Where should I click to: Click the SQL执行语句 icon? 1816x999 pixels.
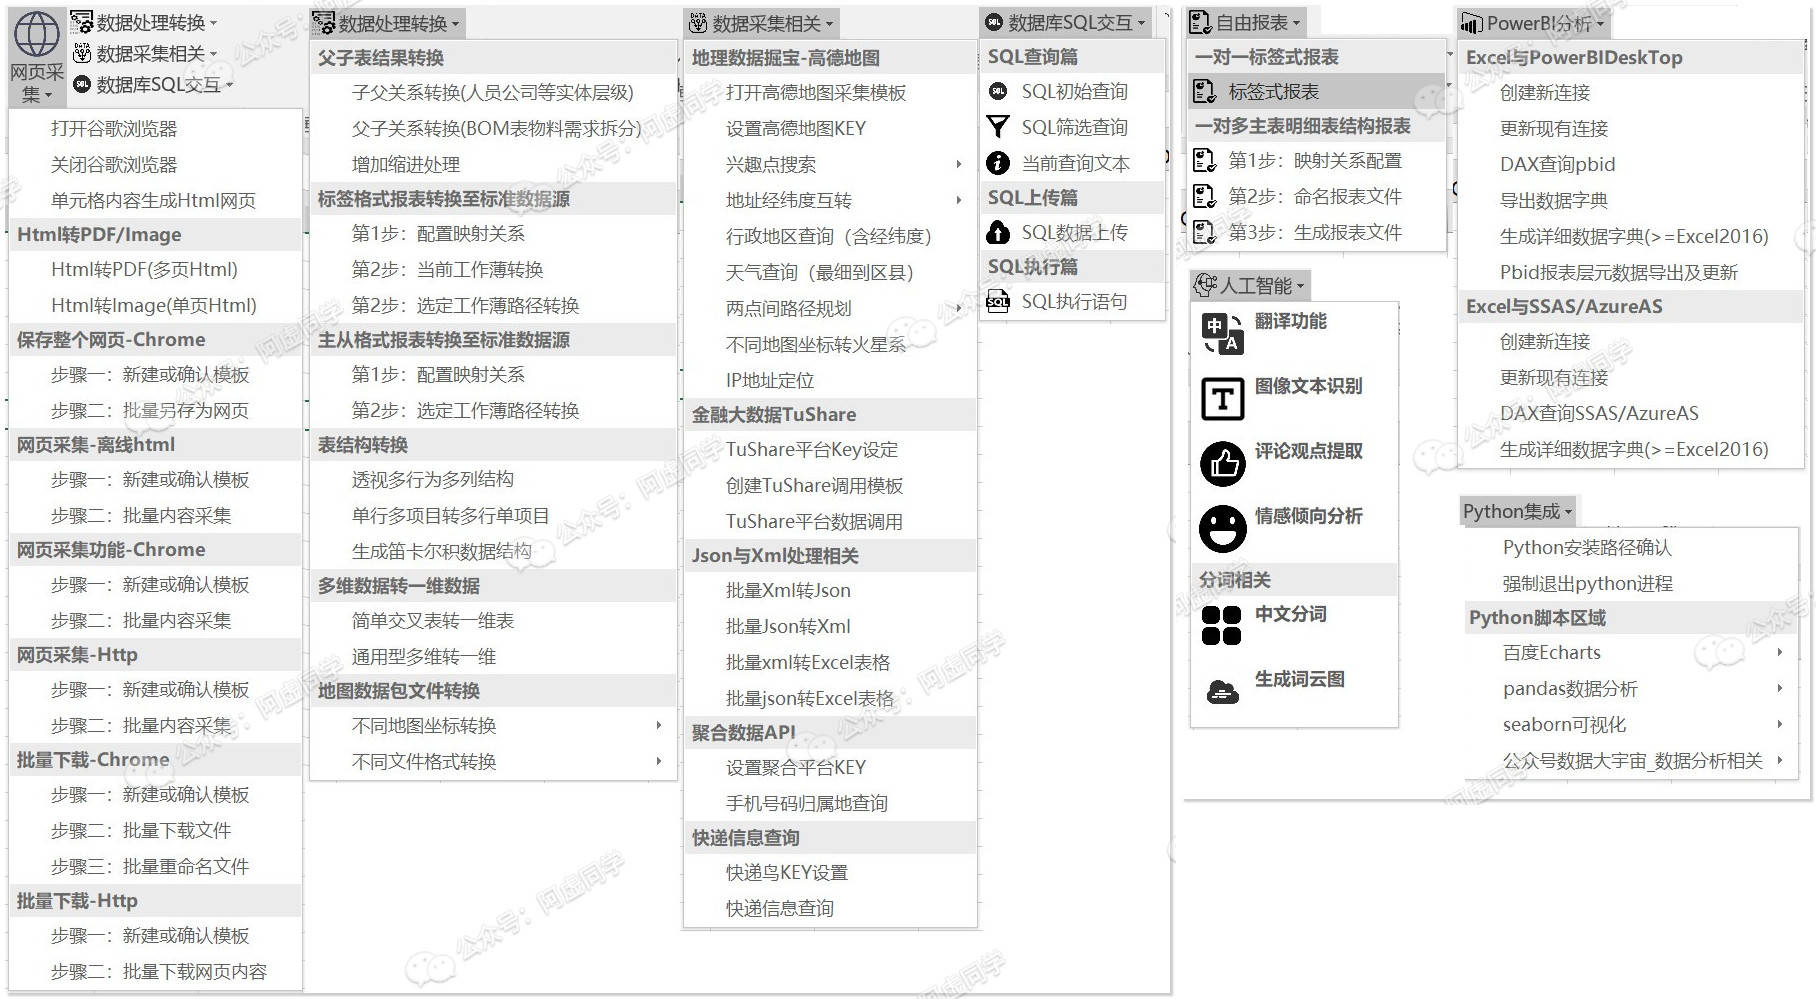coord(997,301)
